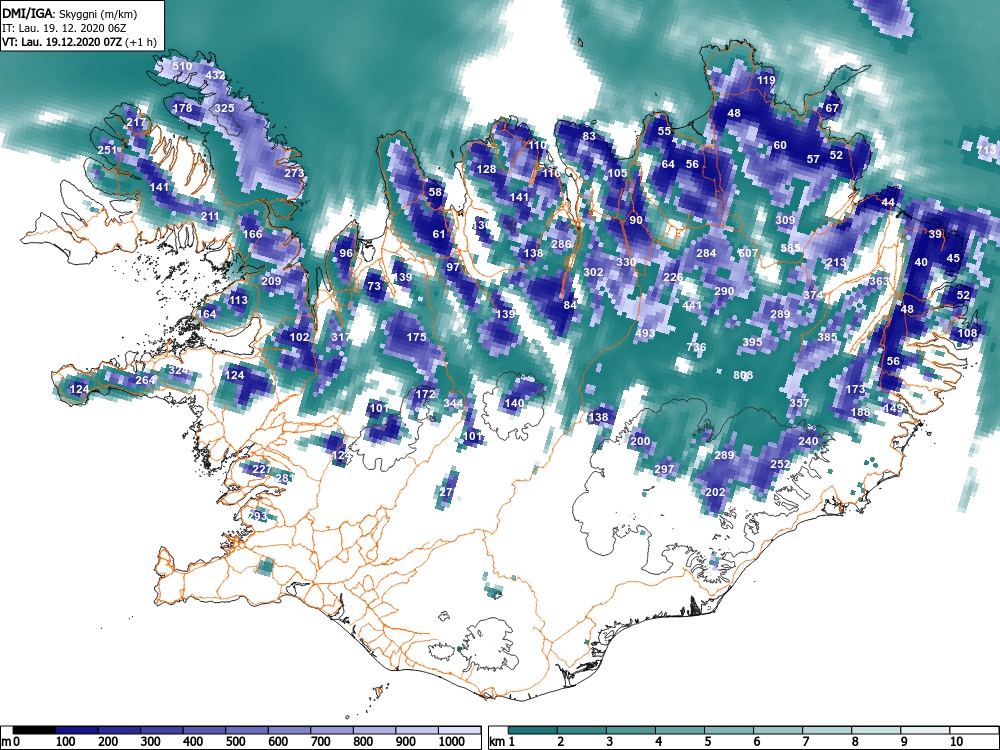Click the pale 9–10 km legend swatch

925,730
